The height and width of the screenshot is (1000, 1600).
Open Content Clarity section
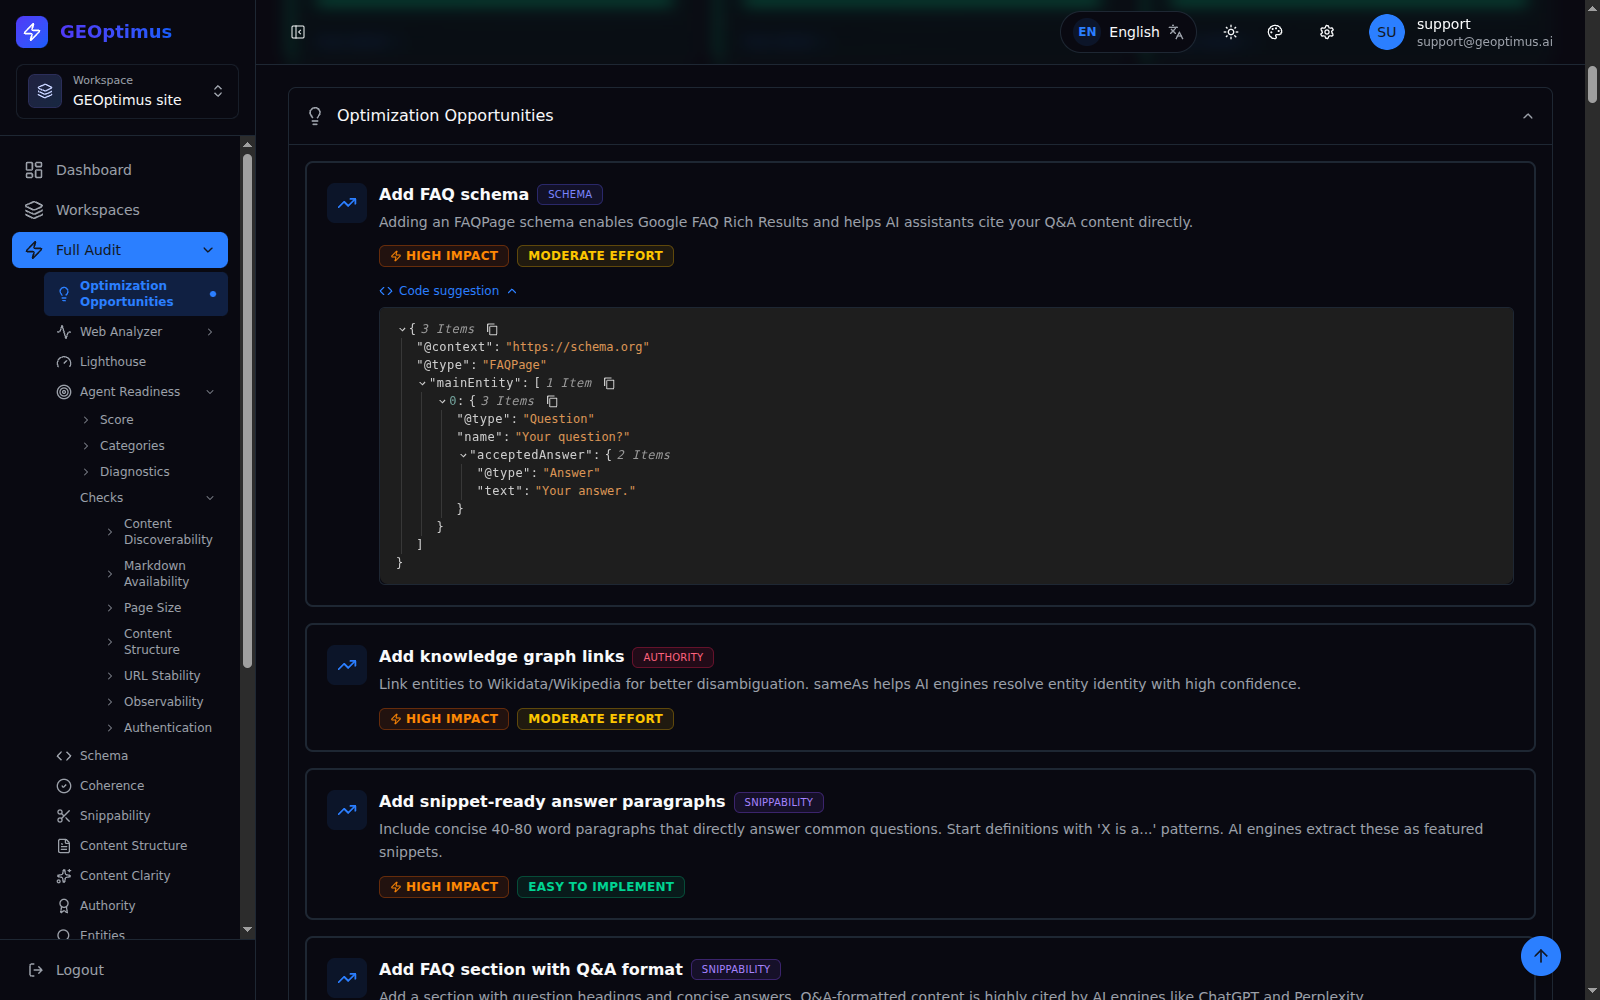point(136,876)
